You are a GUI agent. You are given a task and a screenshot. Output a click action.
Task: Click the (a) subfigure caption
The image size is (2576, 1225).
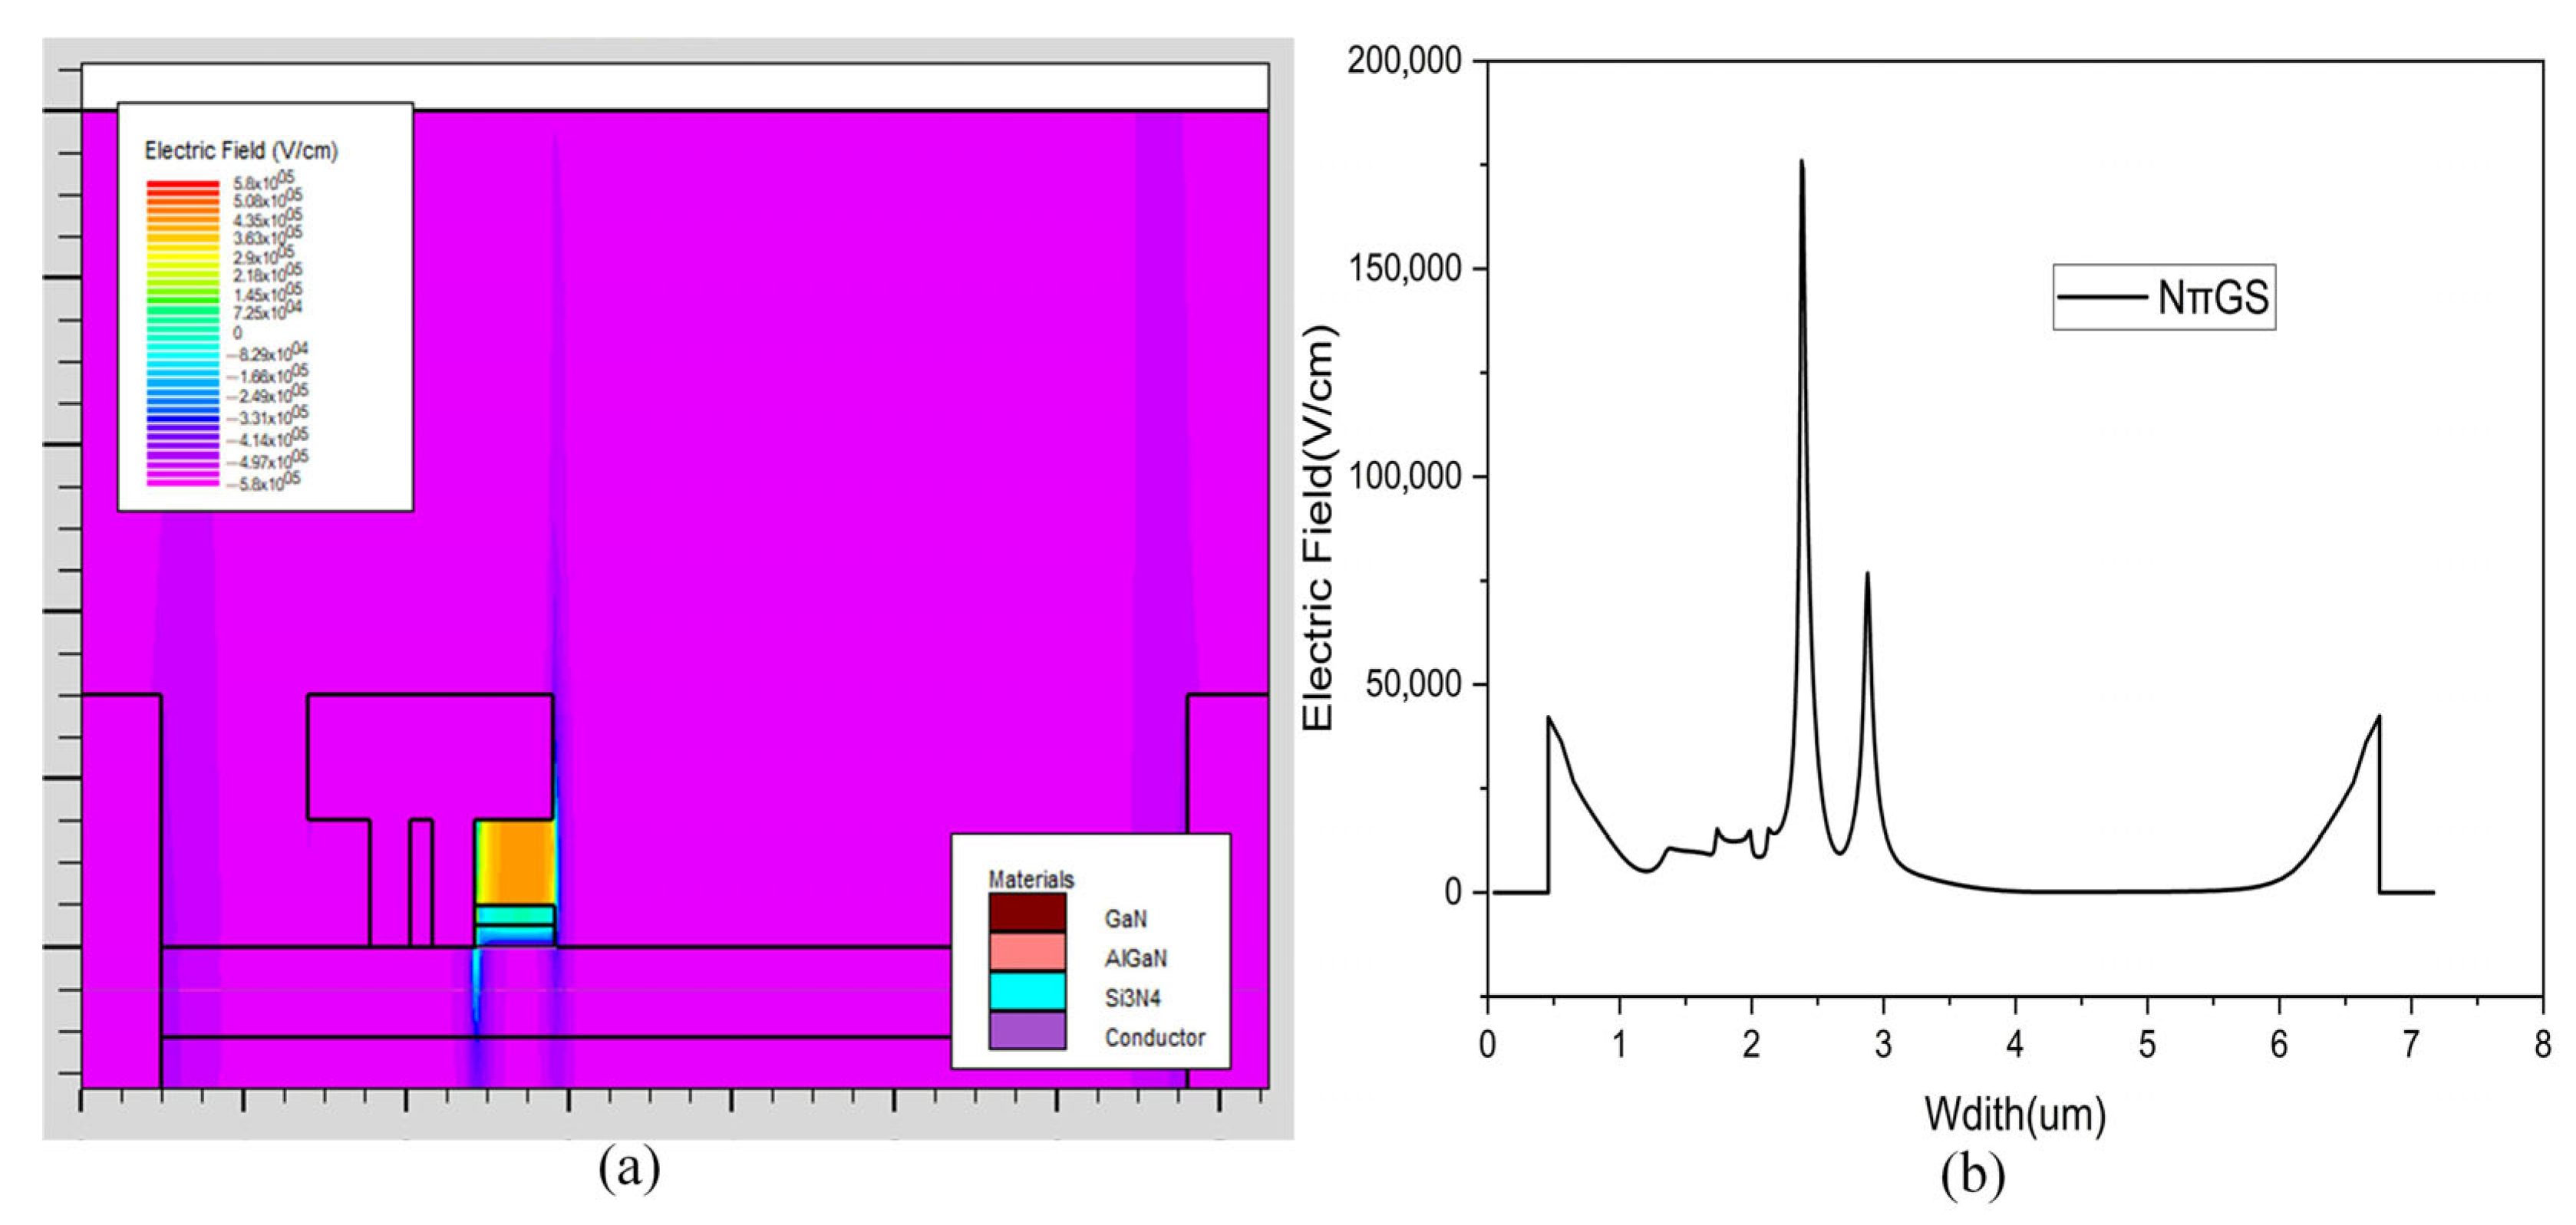tap(629, 1168)
